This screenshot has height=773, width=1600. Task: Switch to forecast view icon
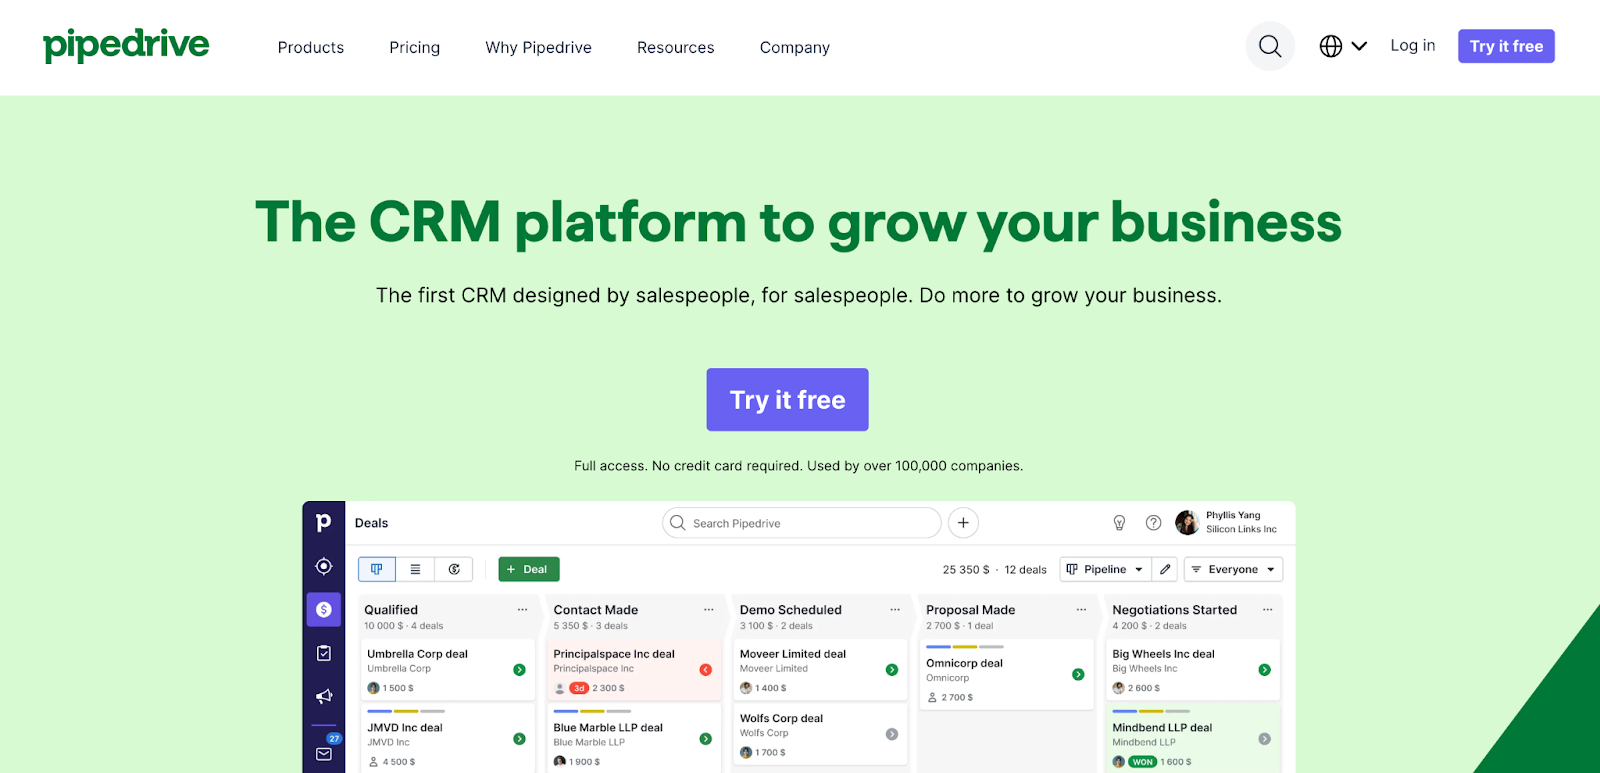tap(454, 569)
